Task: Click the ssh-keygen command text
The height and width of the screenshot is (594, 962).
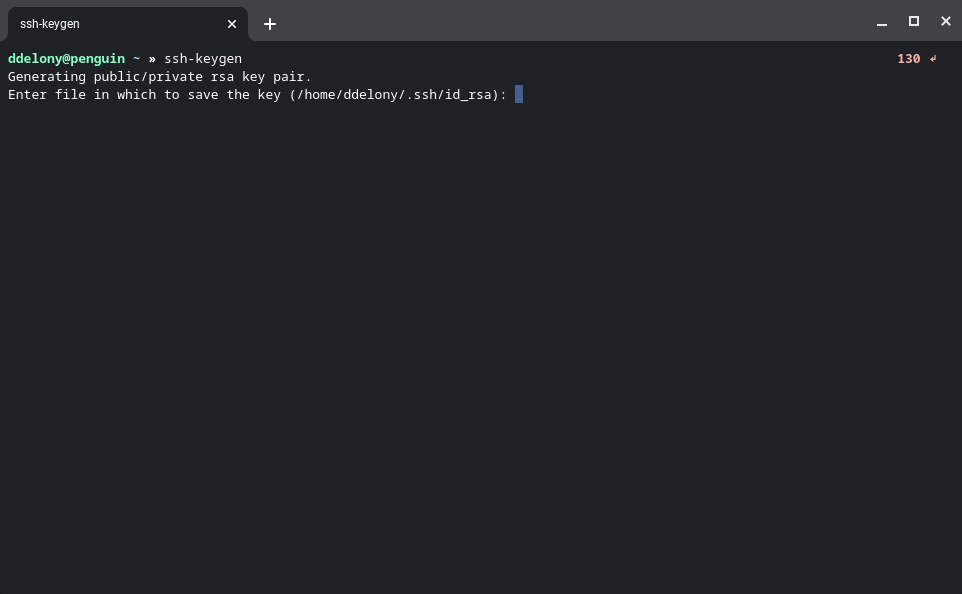Action: tap(203, 59)
